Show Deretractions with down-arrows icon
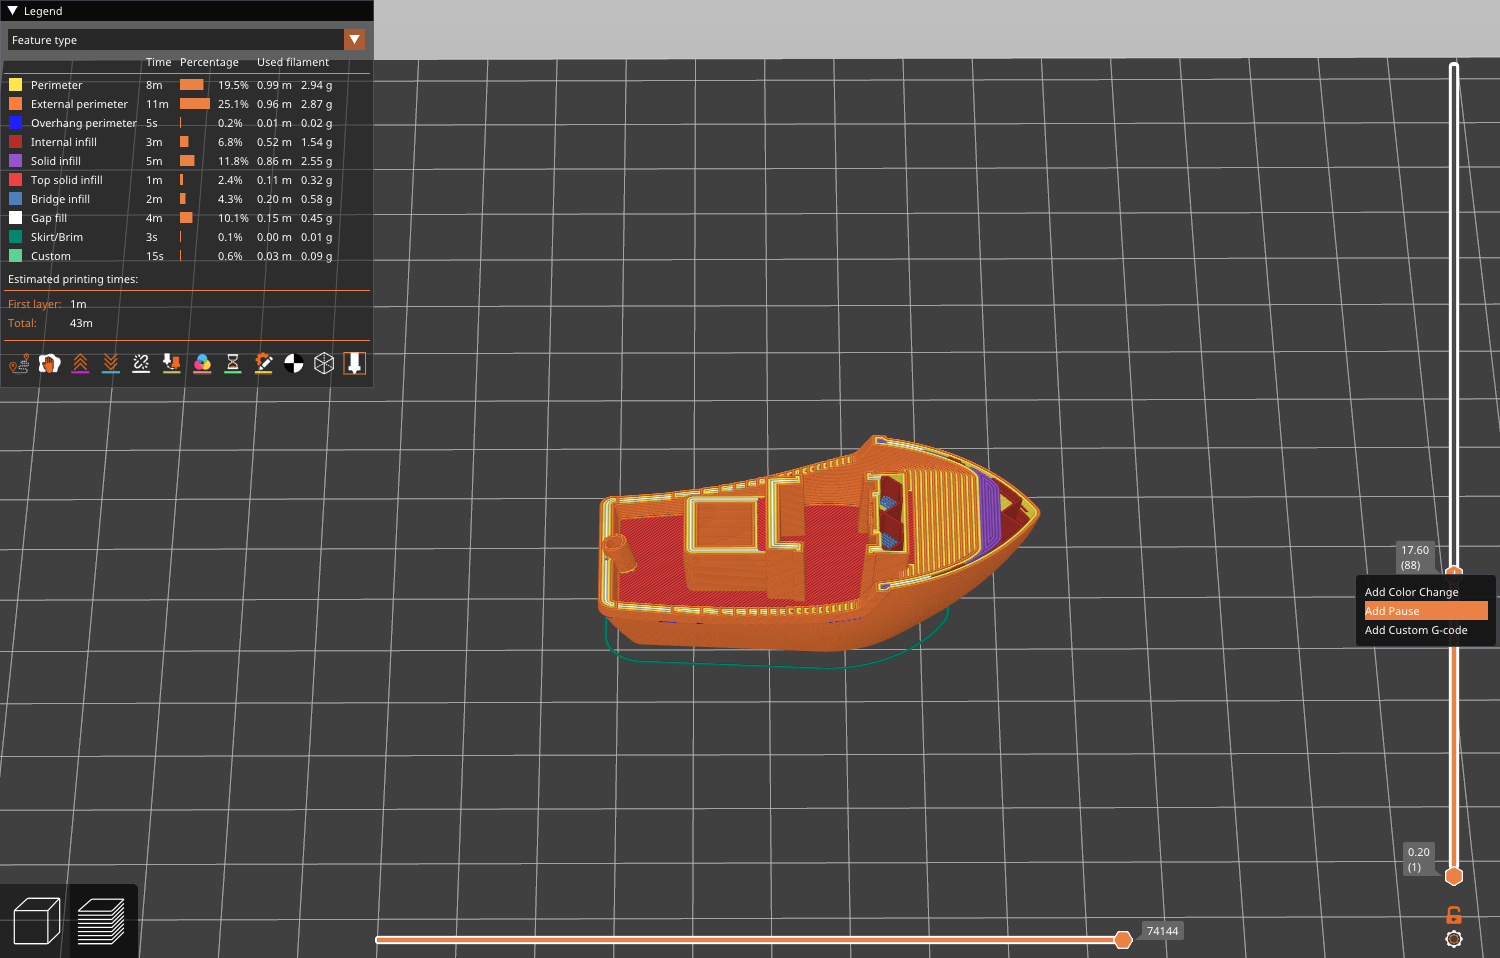Screen dimensions: 1500x958 click(x=111, y=364)
